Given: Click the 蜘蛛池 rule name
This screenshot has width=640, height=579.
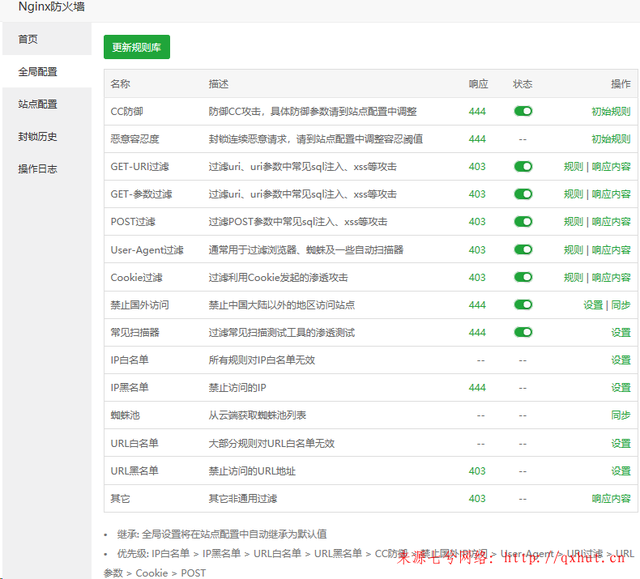Looking at the screenshot, I should click(x=125, y=415).
